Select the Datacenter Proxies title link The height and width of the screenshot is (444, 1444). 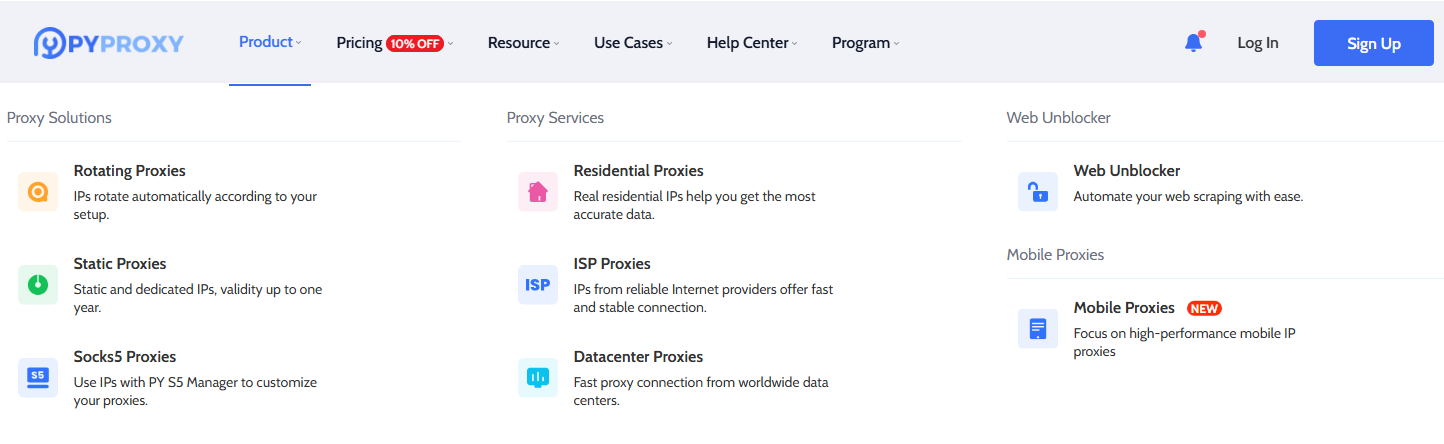[x=638, y=357]
